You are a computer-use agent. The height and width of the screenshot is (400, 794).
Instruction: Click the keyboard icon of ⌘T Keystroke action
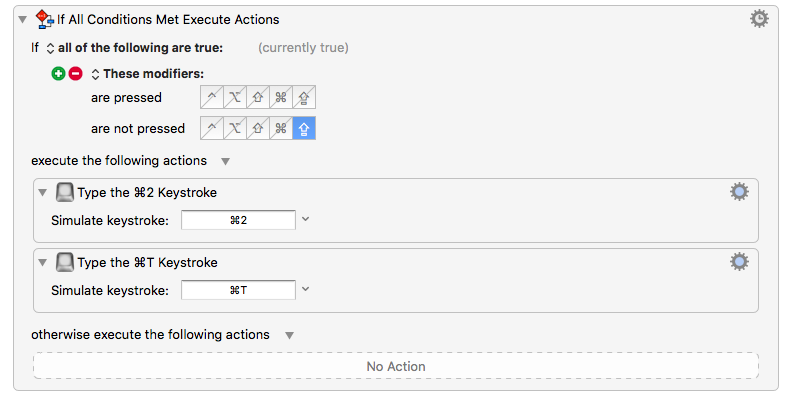pyautogui.click(x=65, y=262)
